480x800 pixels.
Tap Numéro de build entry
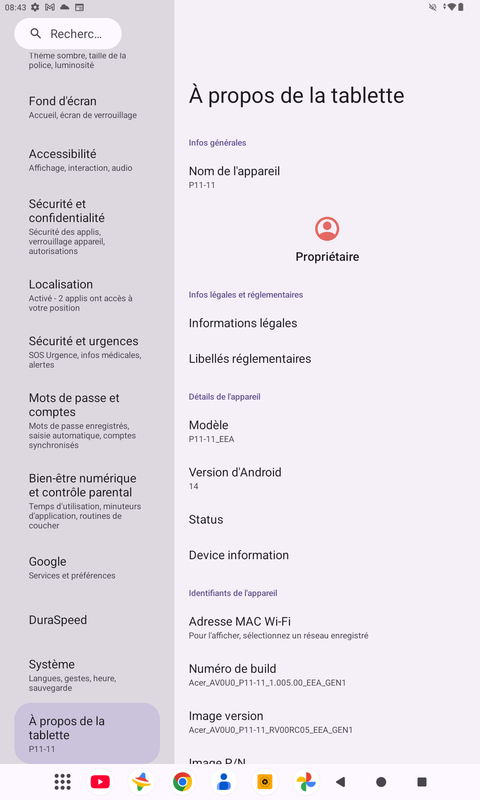click(327, 675)
